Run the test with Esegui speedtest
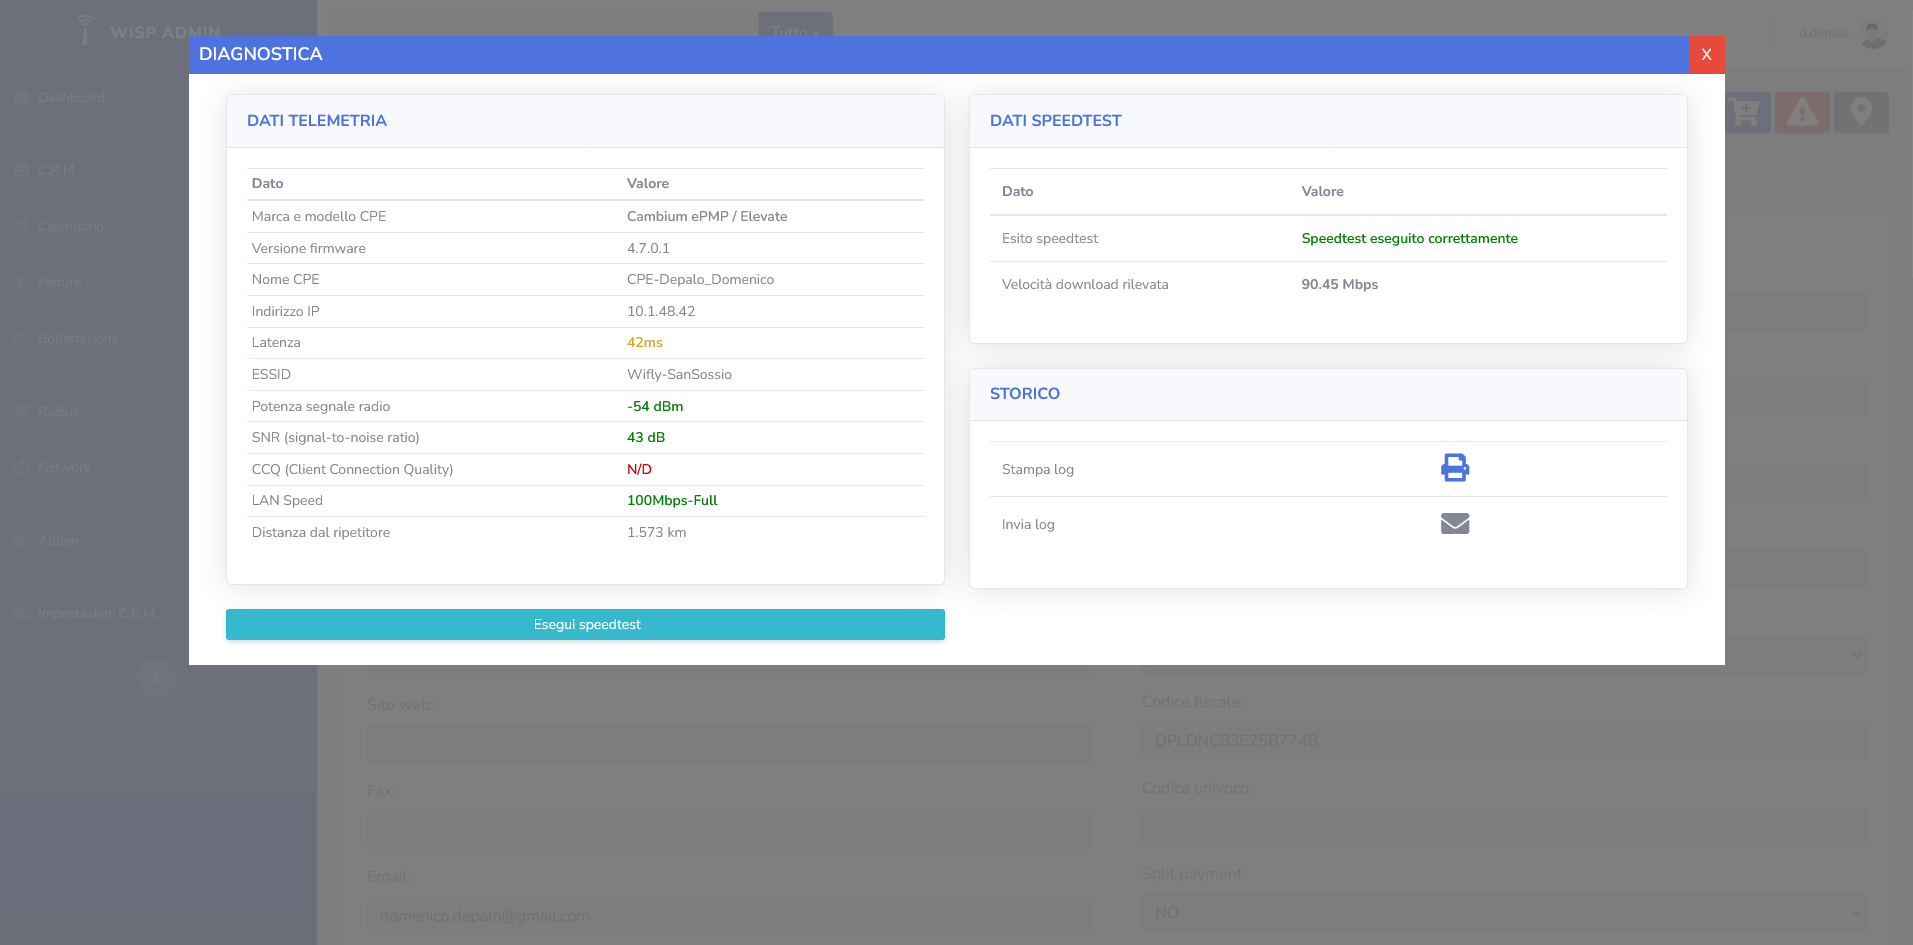 pos(585,624)
